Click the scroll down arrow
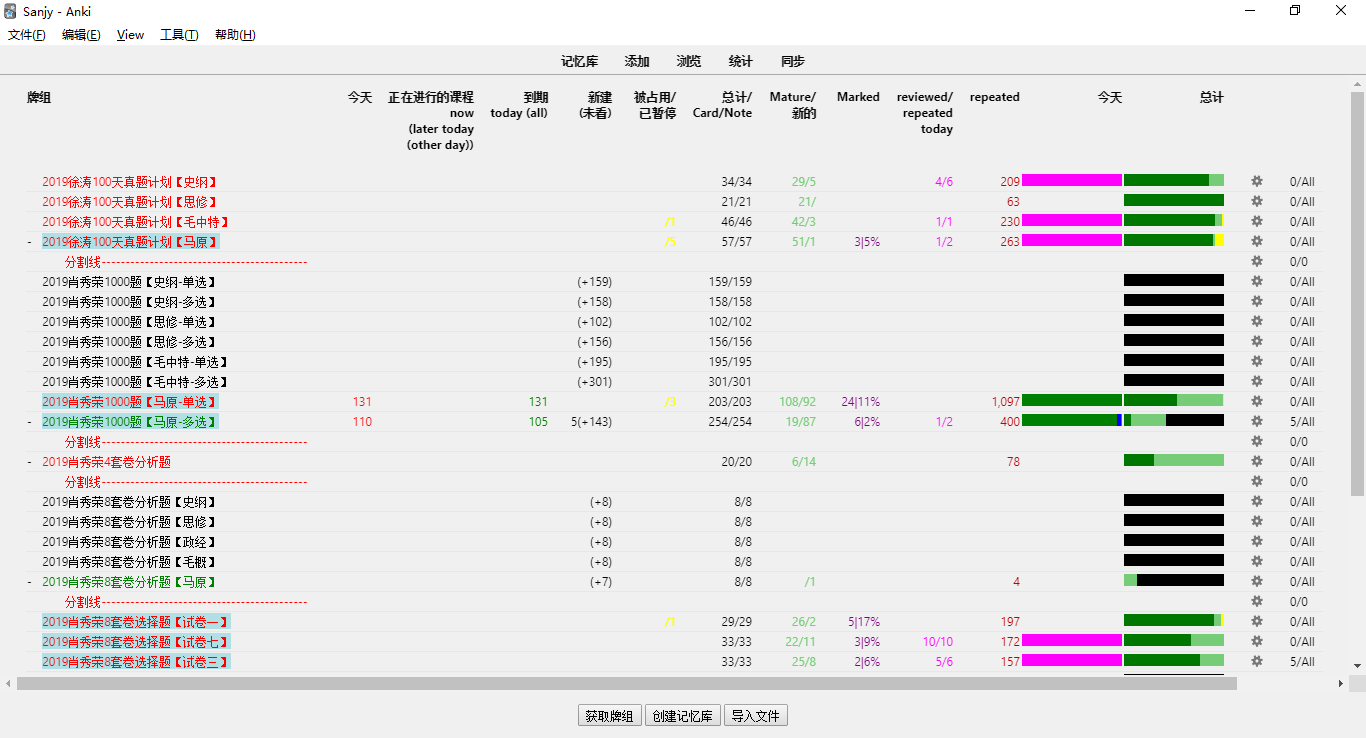Viewport: 1366px width, 738px height. click(x=1357, y=666)
